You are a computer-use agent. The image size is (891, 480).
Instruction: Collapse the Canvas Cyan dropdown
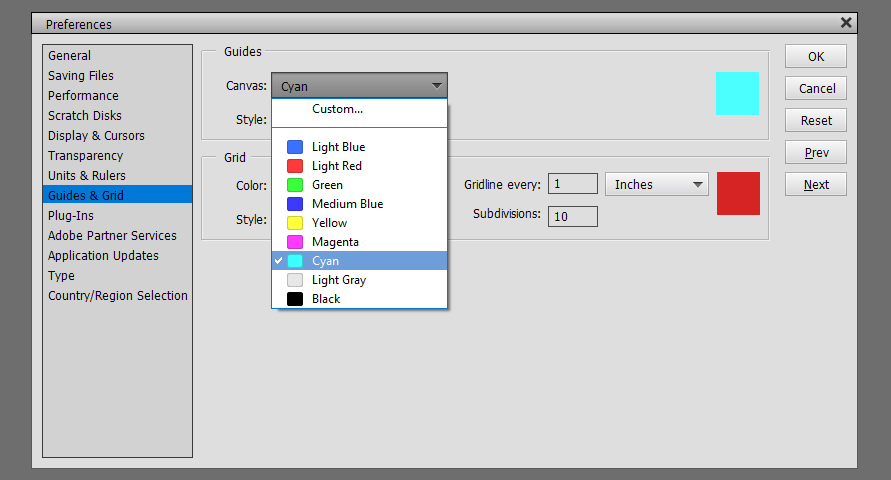click(359, 86)
